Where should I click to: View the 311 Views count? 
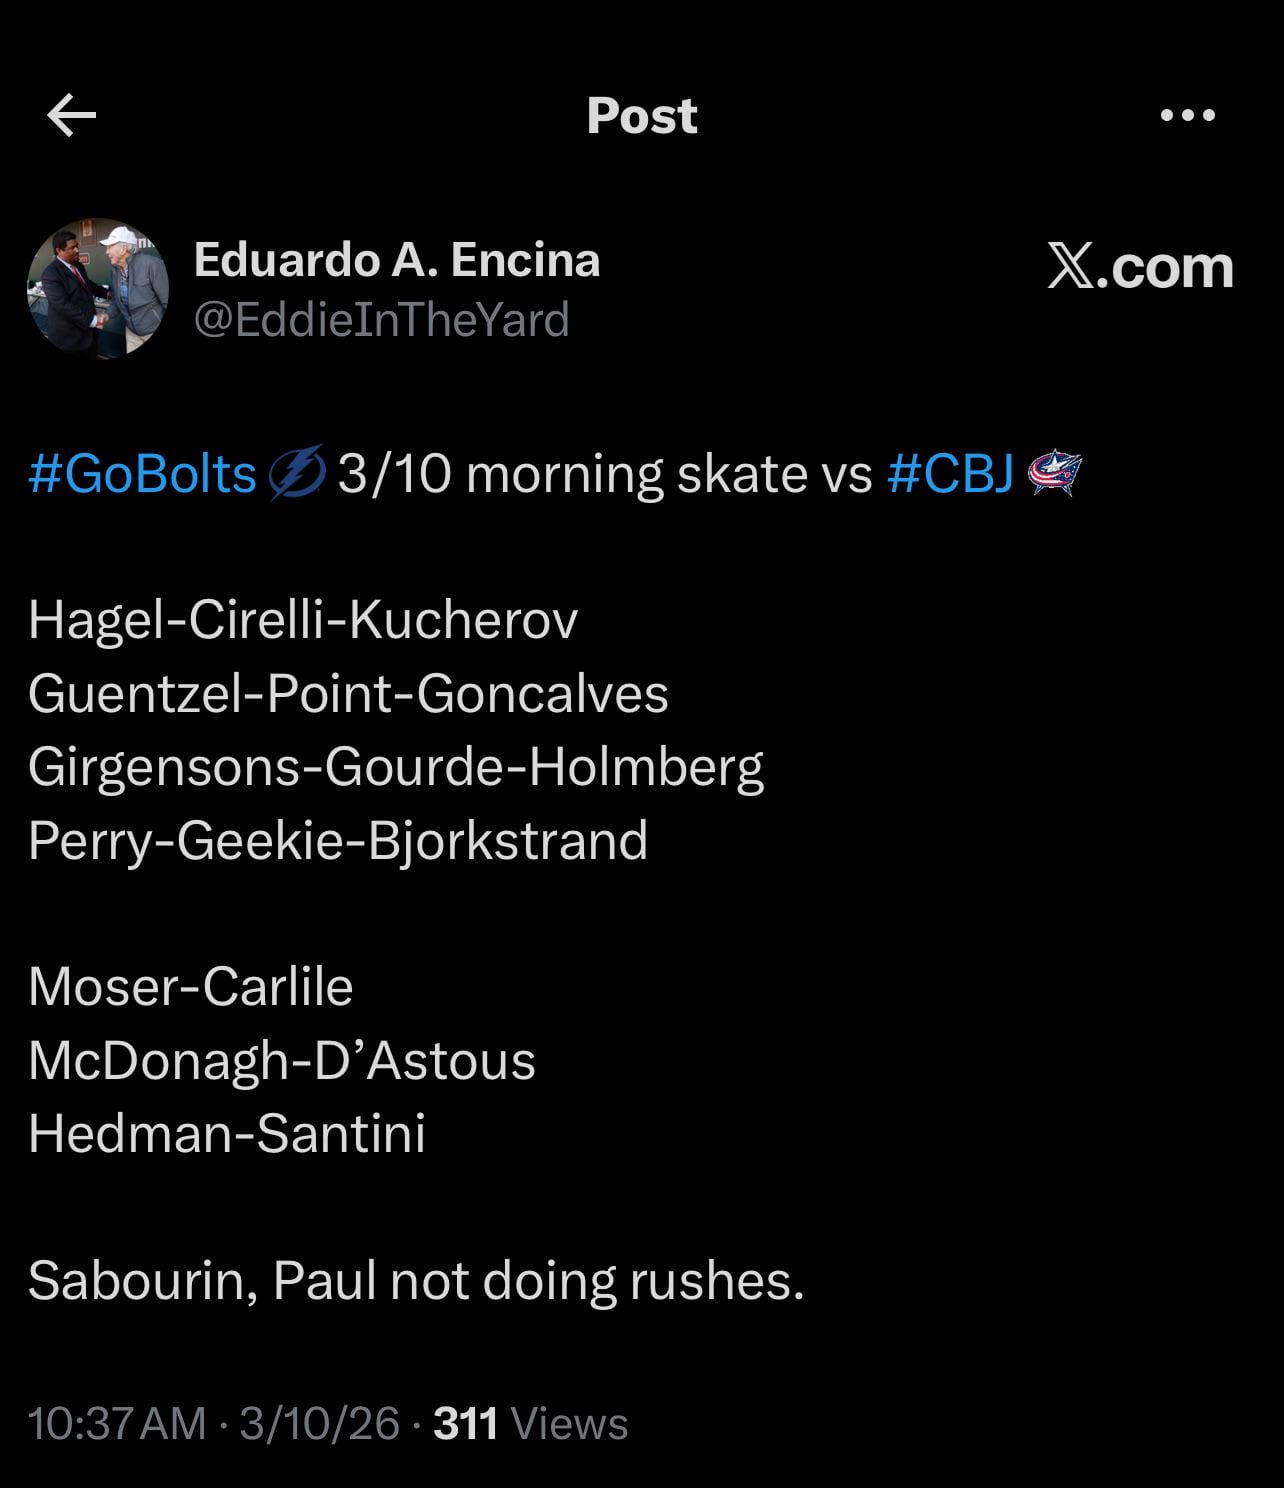(531, 1423)
